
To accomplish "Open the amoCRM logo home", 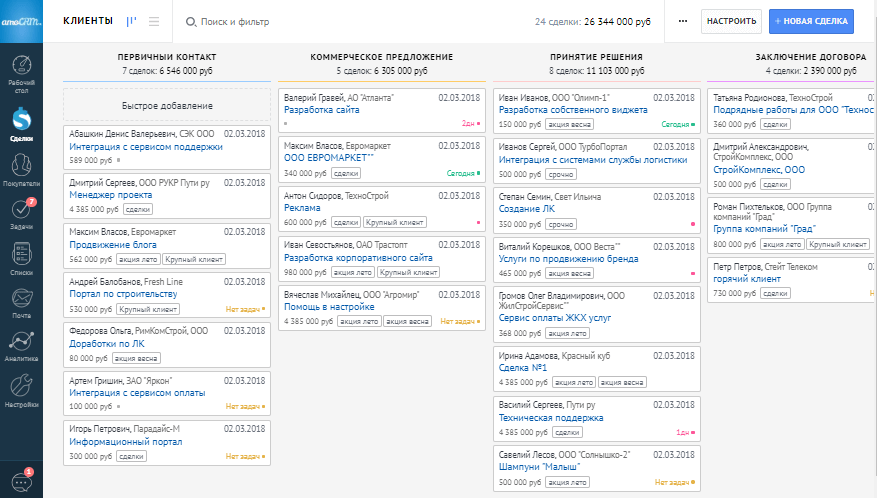I will [21, 21].
